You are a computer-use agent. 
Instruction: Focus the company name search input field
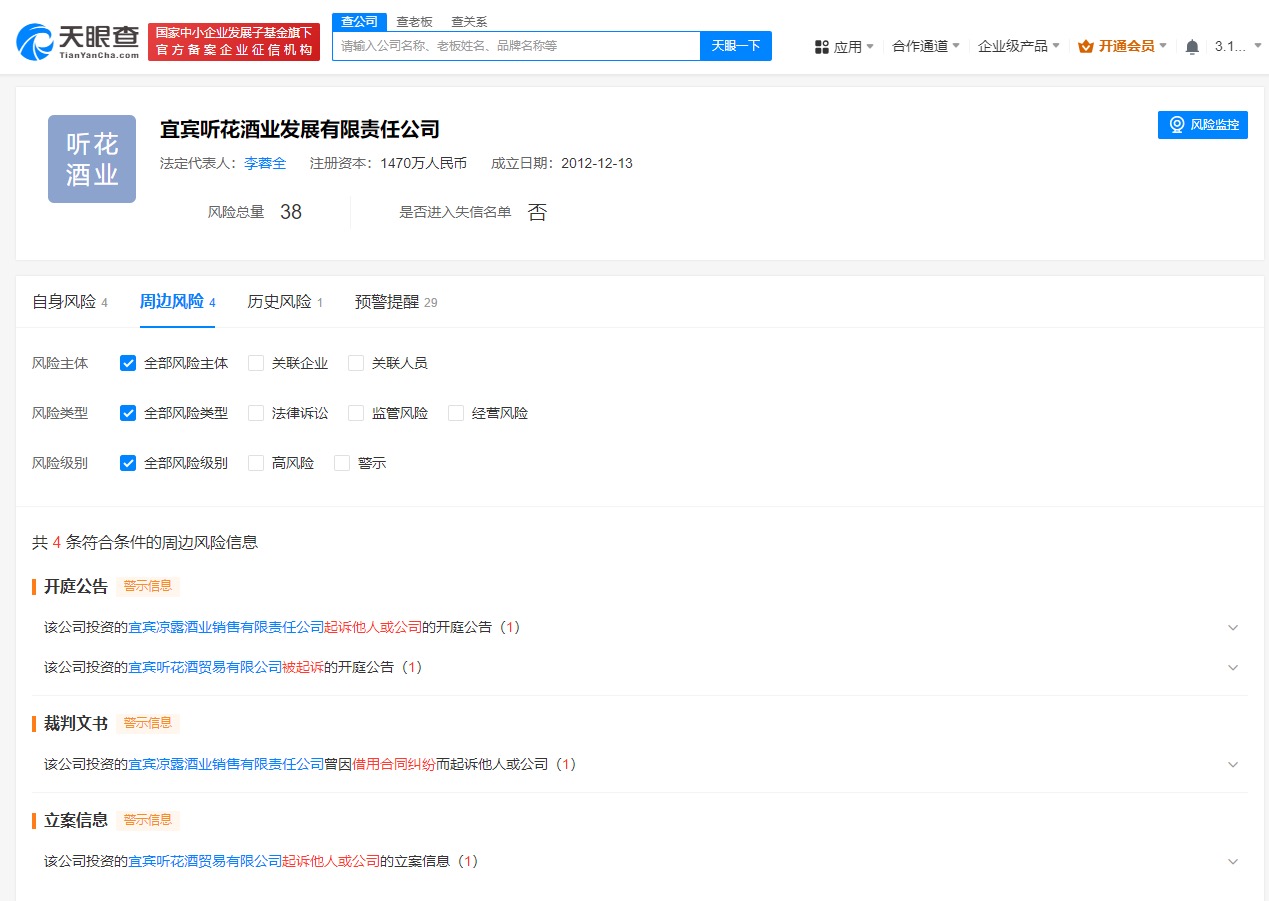click(516, 46)
